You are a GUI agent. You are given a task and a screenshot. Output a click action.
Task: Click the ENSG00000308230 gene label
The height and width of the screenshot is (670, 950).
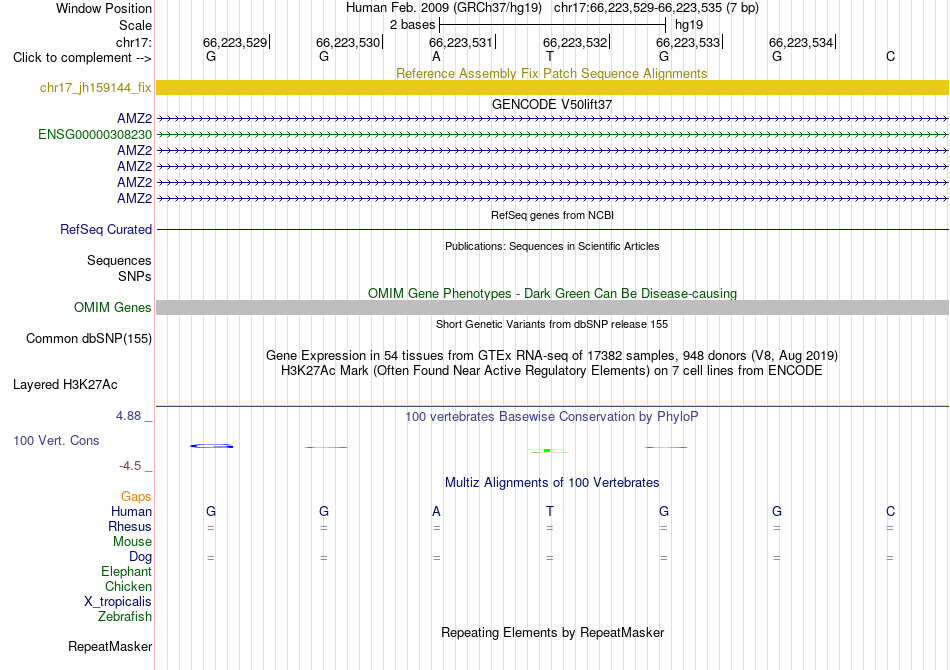click(95, 134)
